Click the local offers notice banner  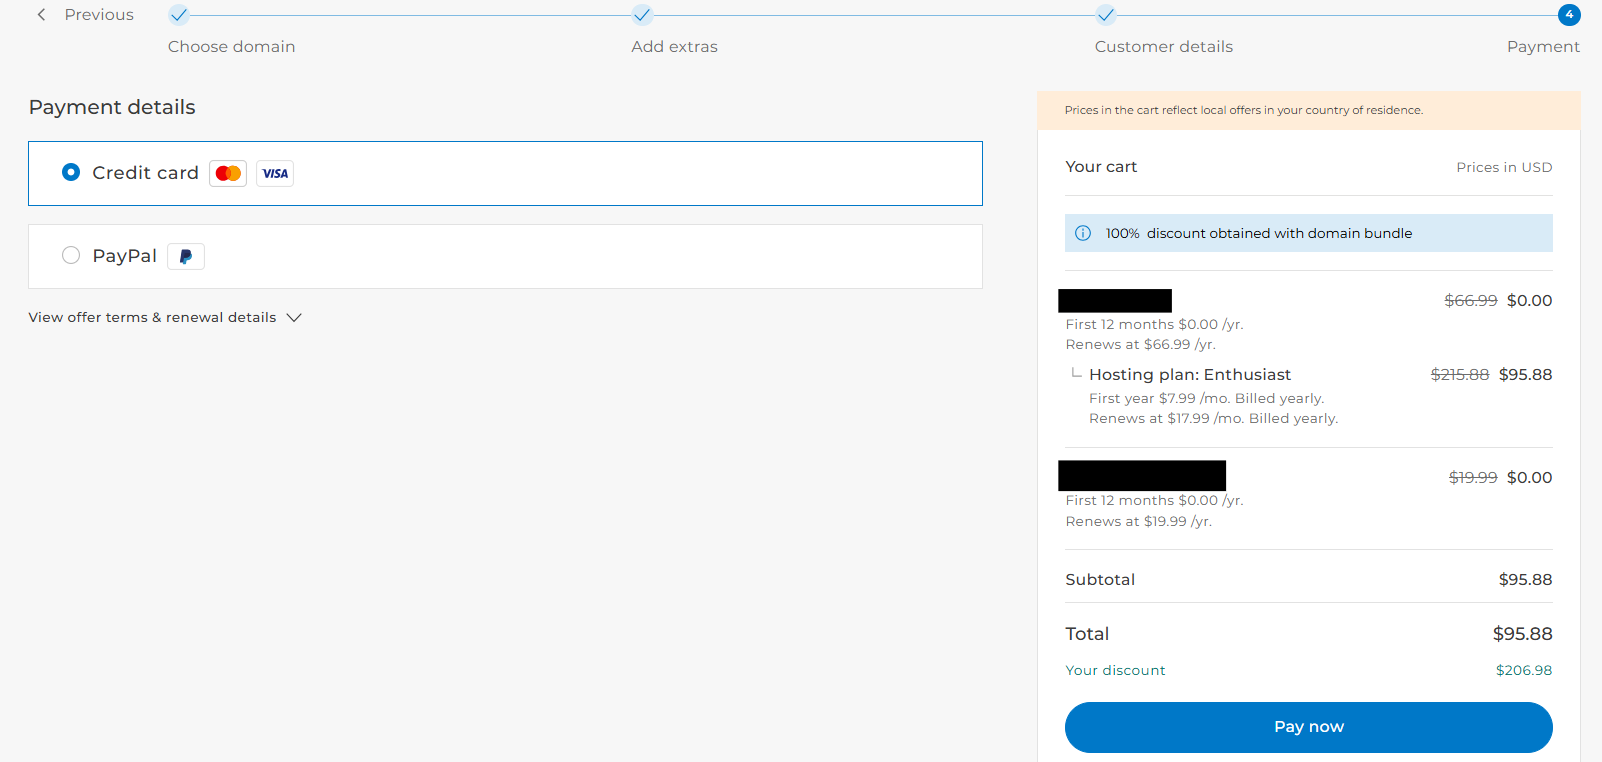point(1308,110)
